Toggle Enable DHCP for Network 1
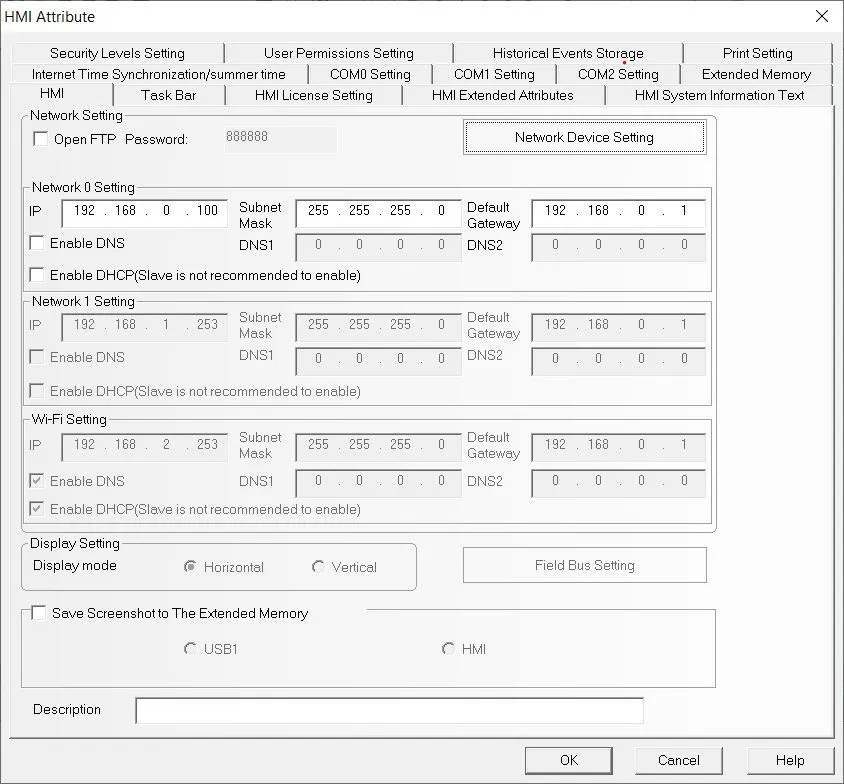Image resolution: width=844 pixels, height=784 pixels. coord(37,391)
